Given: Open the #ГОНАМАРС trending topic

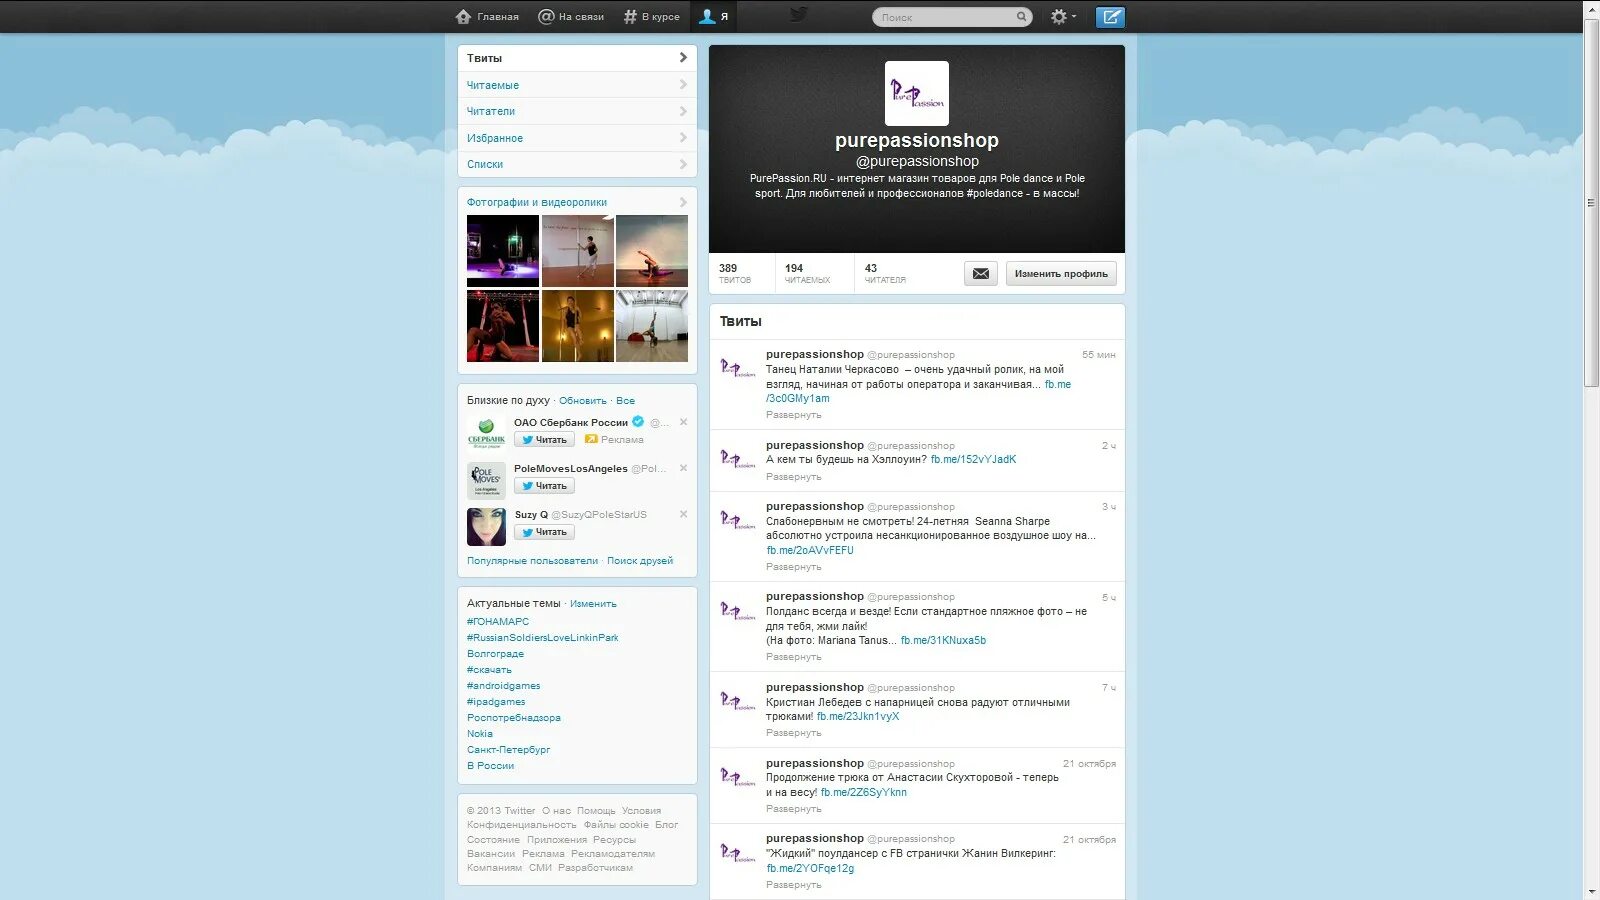Looking at the screenshot, I should coord(498,622).
